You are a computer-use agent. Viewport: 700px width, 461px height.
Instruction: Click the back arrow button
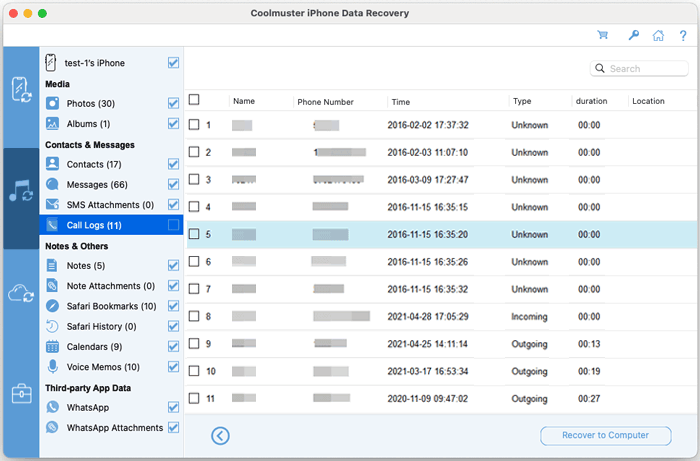221,436
